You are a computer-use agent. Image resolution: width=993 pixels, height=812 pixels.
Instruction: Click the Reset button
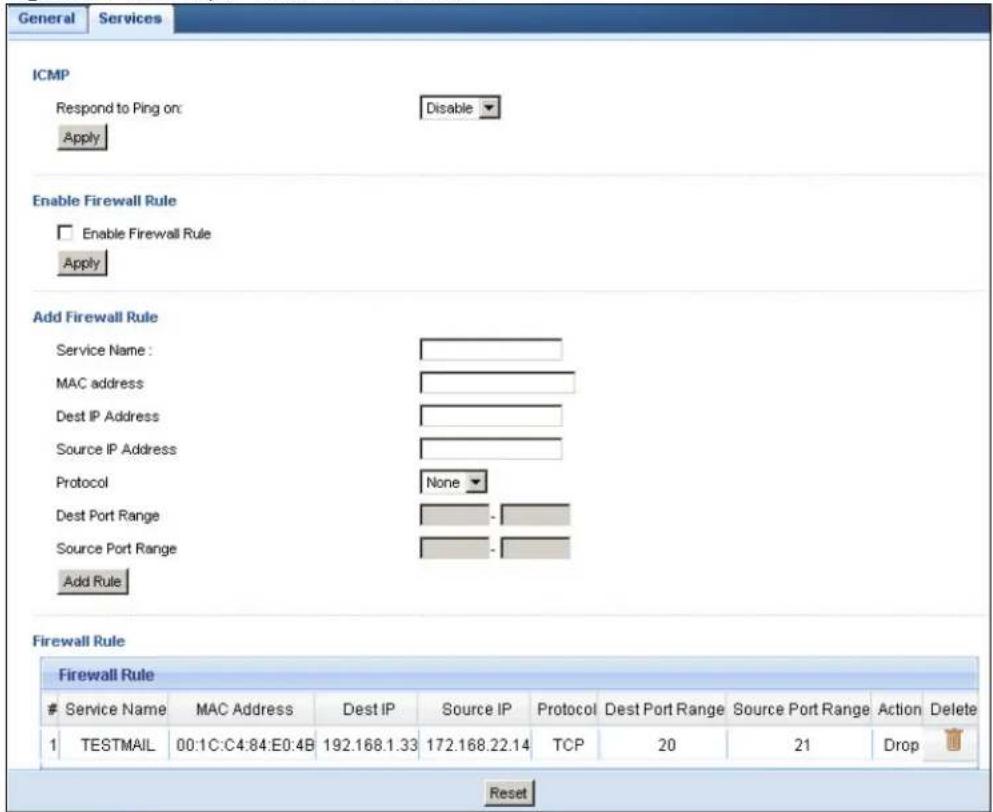pos(508,793)
